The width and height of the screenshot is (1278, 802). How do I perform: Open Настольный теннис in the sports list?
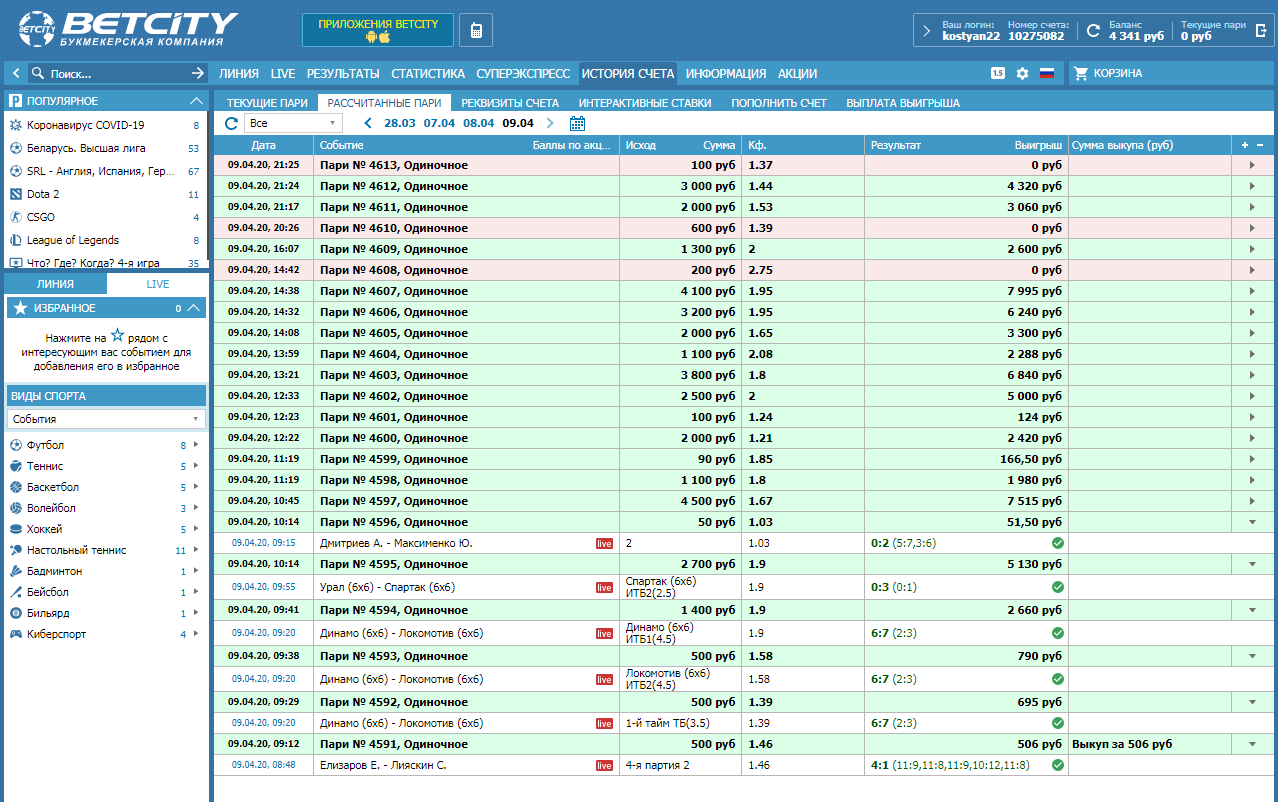tap(77, 550)
